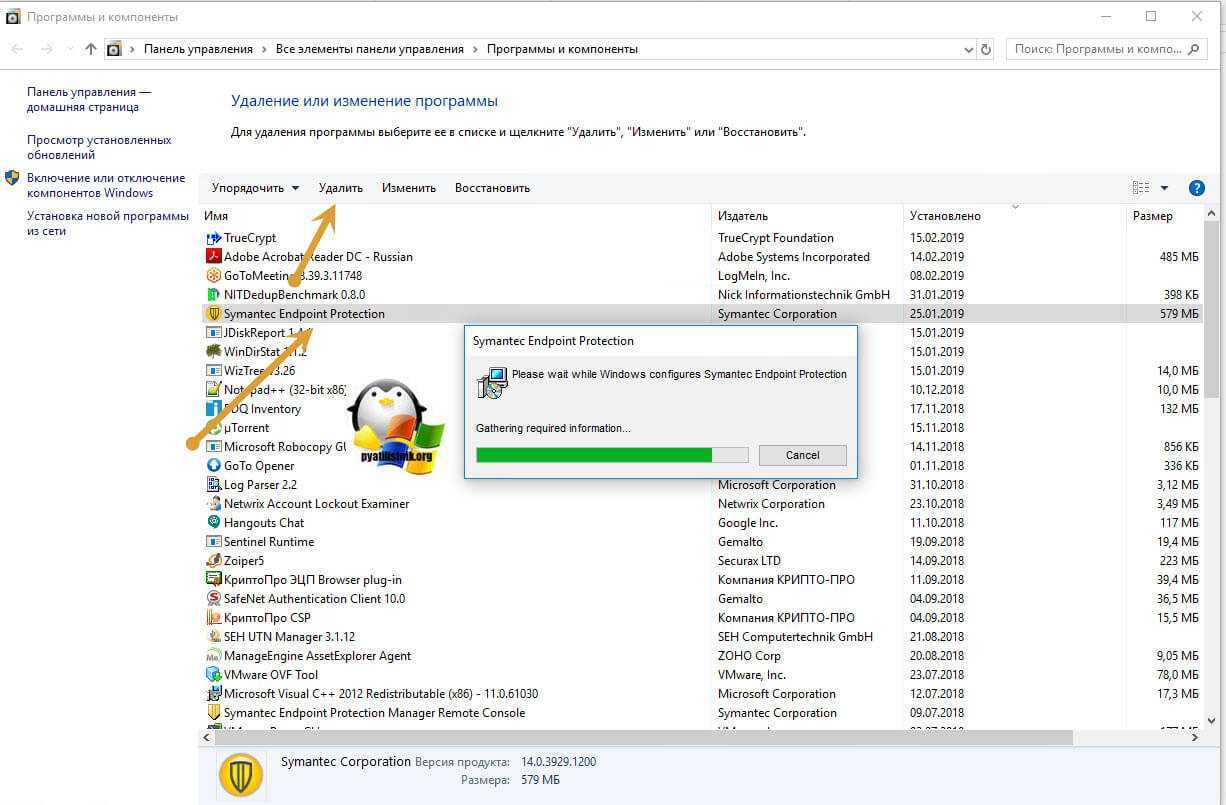The image size is (1226, 805).
Task: Click the SEH UTN Manager icon
Action: click(x=213, y=637)
